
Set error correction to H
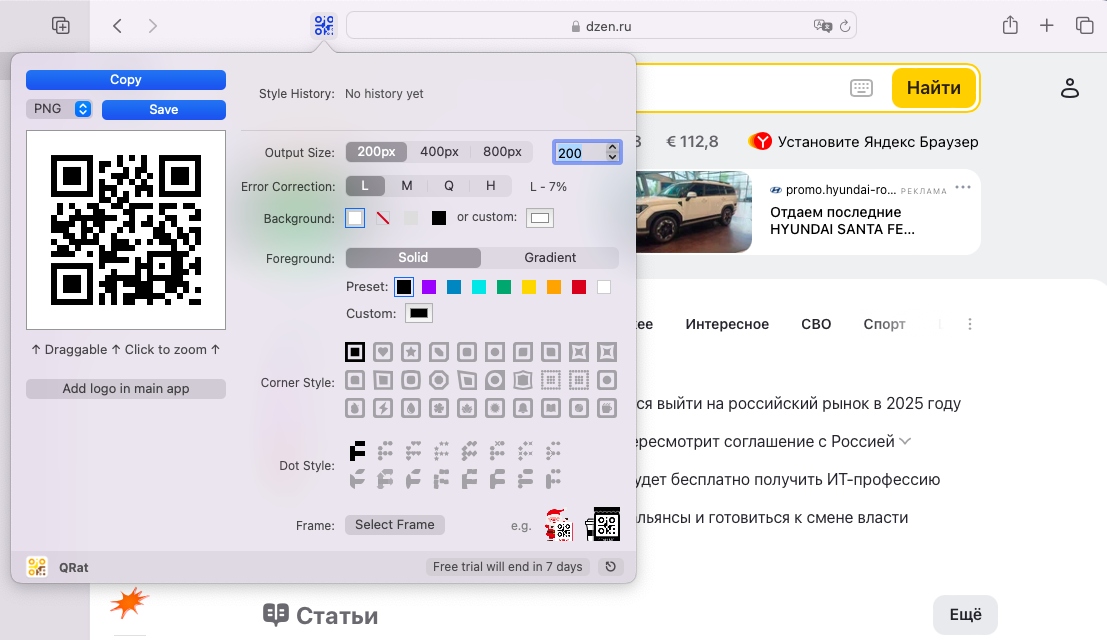click(491, 186)
